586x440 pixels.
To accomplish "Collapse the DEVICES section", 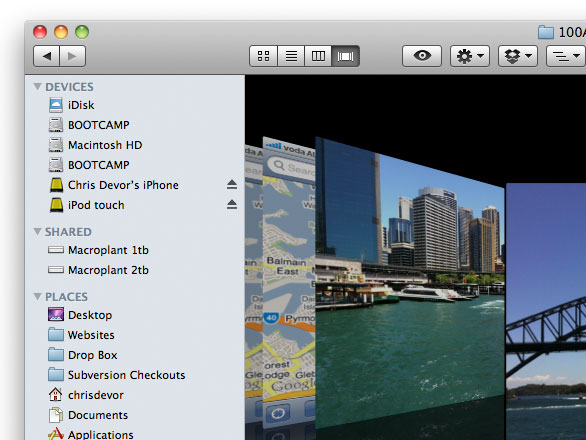I will (37, 87).
